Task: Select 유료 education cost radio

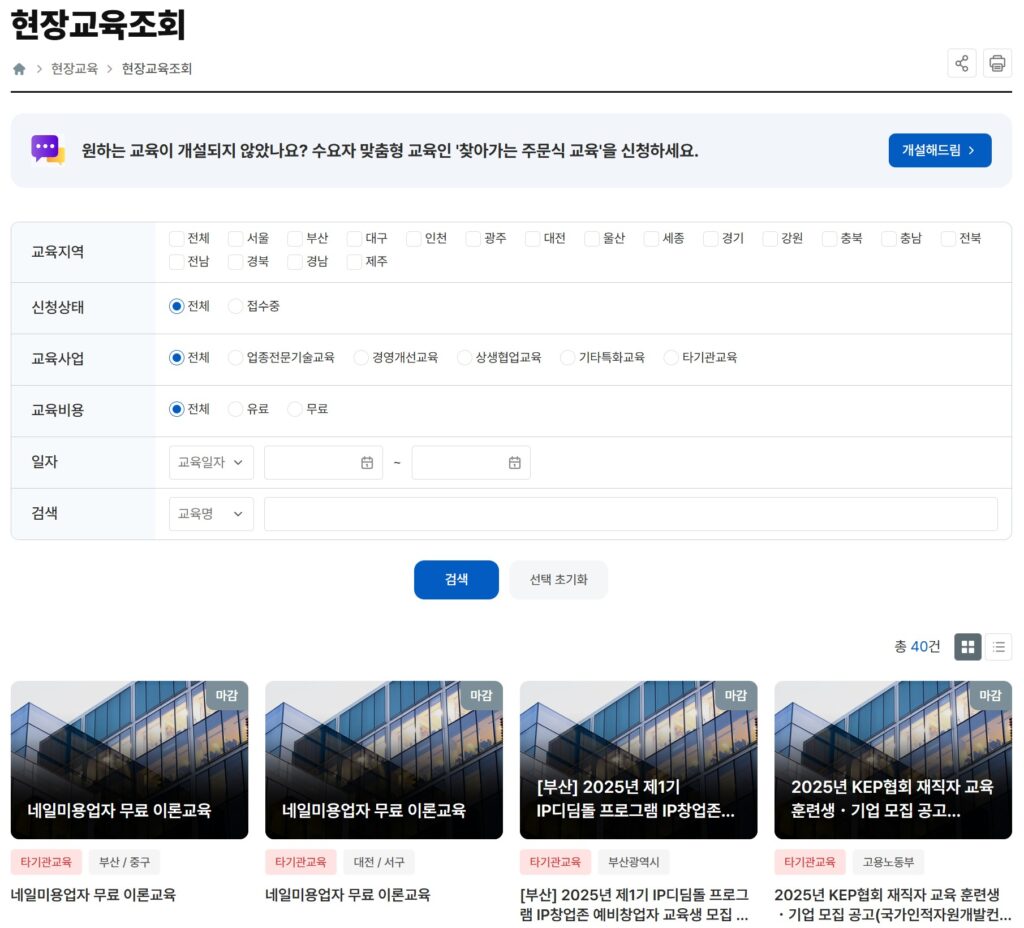Action: pos(236,409)
